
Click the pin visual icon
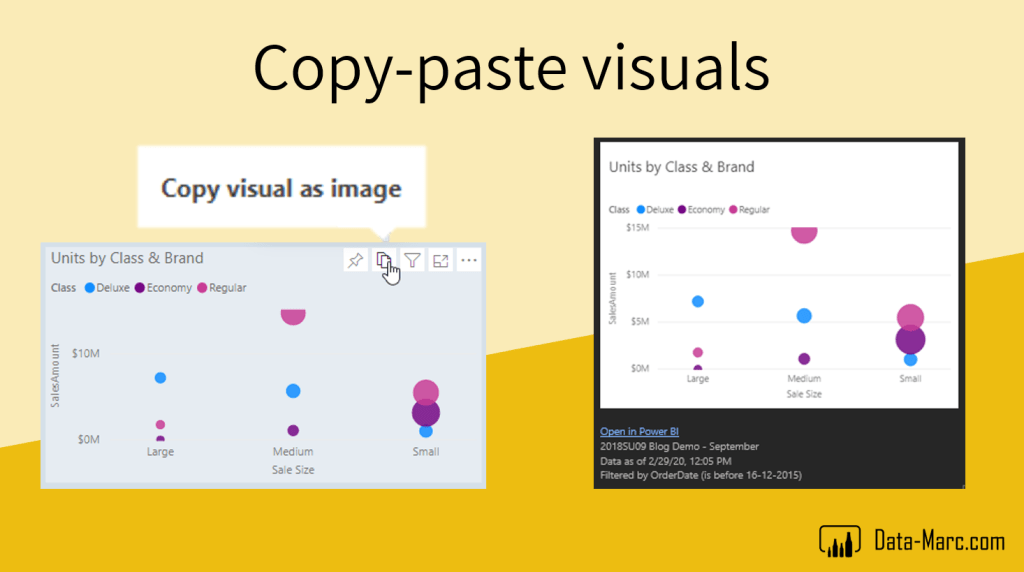pyautogui.click(x=355, y=260)
